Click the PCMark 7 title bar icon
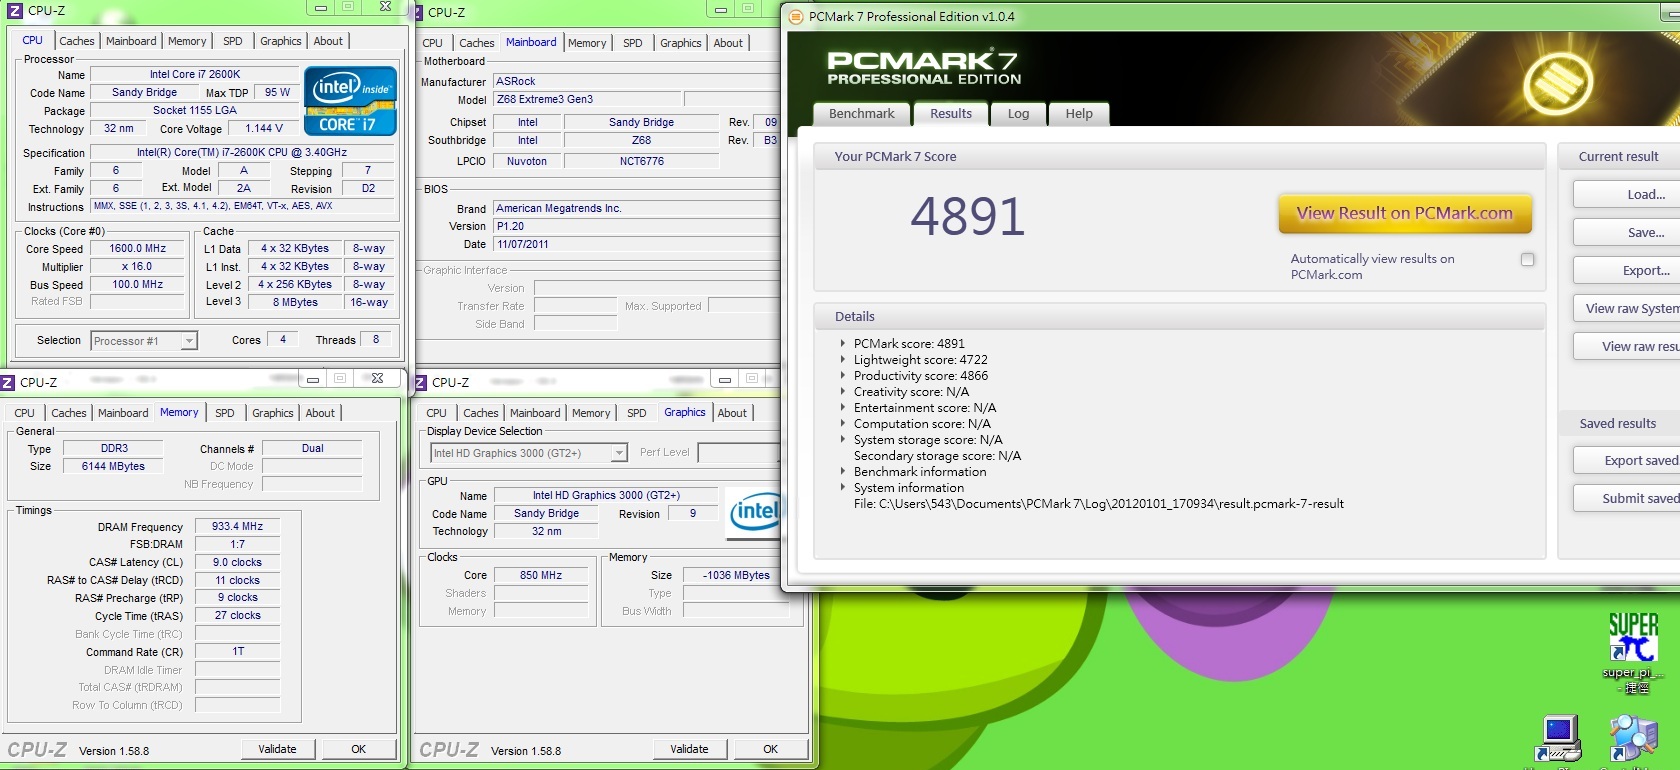Viewport: 1680px width, 770px height. (797, 16)
